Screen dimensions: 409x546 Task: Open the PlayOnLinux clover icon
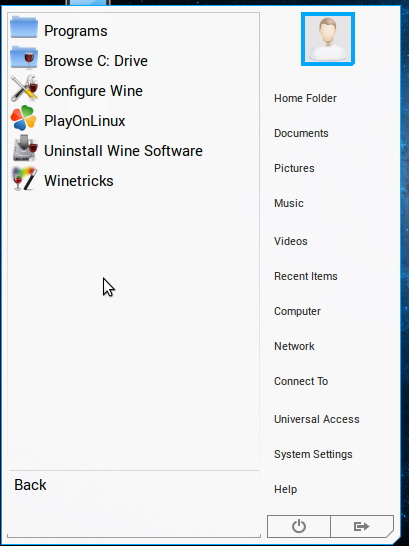click(23, 118)
